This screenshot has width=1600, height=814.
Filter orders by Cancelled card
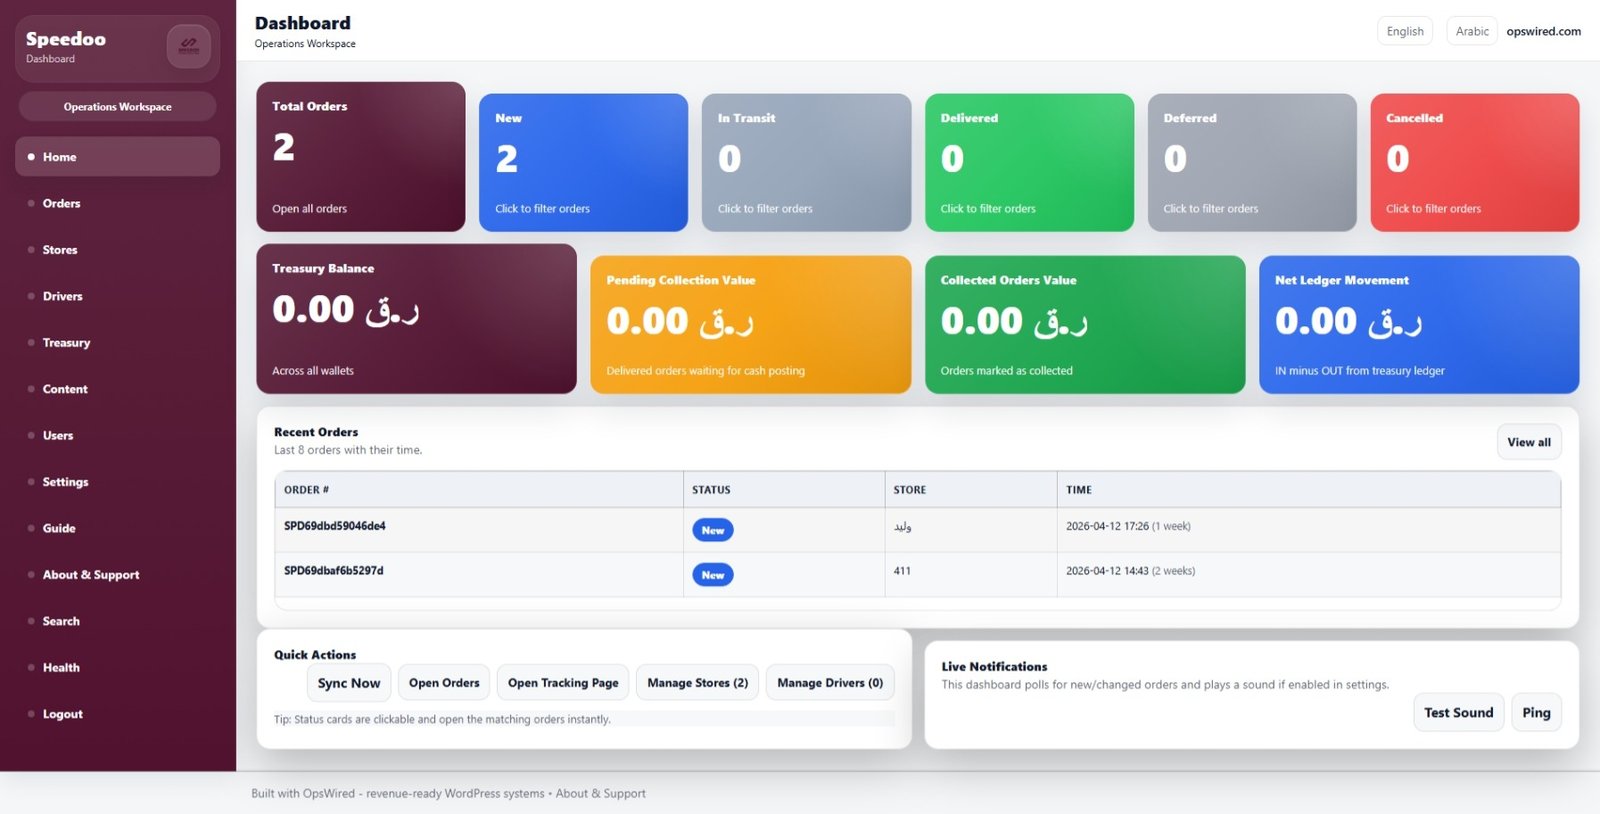(1475, 163)
